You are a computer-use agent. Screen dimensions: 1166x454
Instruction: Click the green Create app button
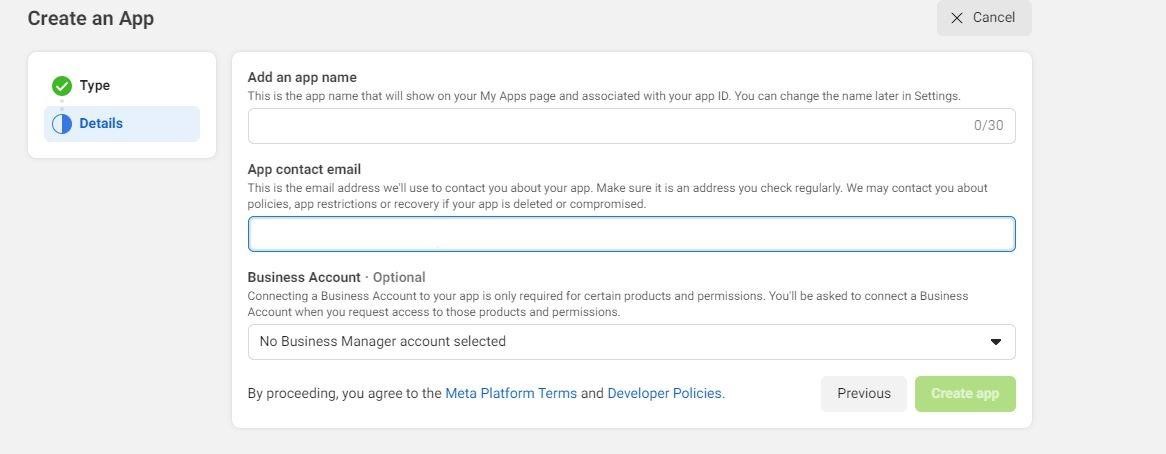pyautogui.click(x=965, y=394)
